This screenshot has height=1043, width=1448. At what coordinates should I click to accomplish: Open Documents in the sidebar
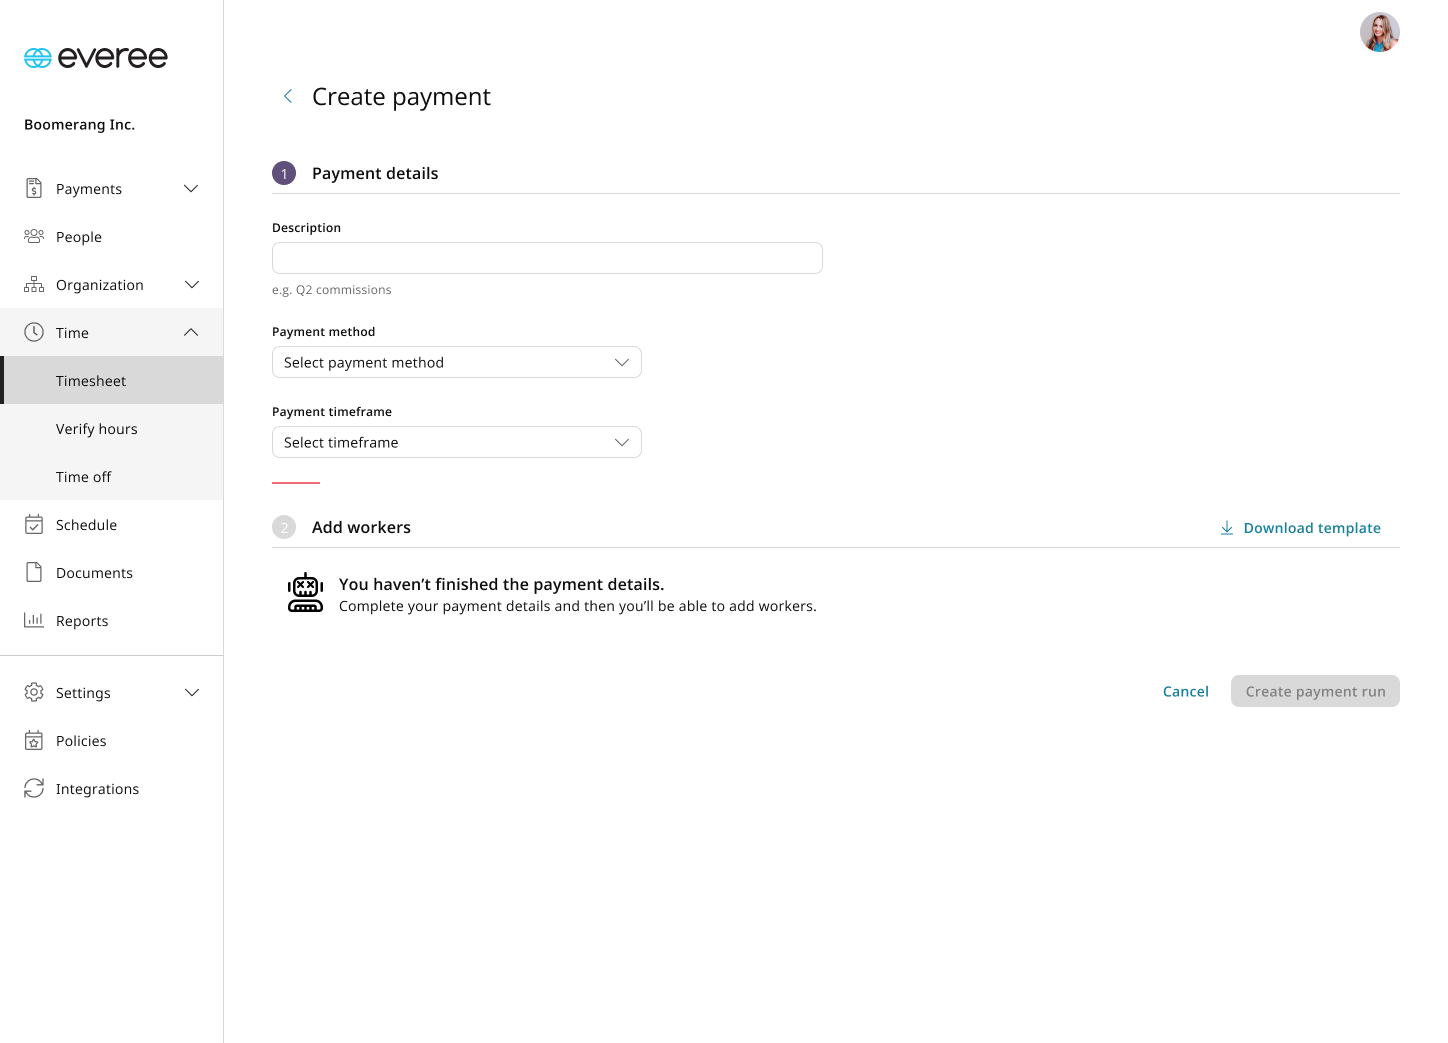(x=112, y=572)
